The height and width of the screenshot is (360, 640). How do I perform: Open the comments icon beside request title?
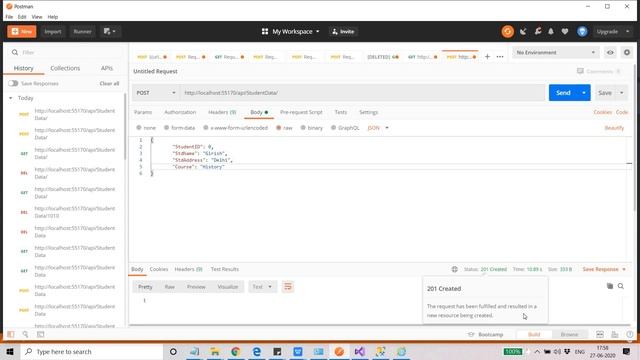pos(580,71)
